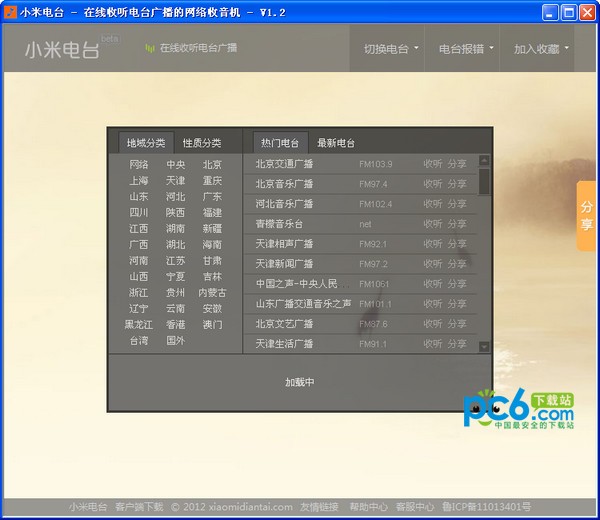Select the 天津 region category

[176, 181]
